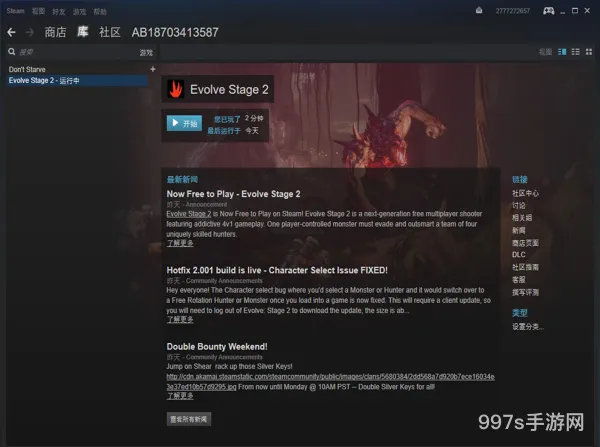This screenshot has height=447, width=600.
Task: Go forward with the right arrow
Action: pos(29,33)
